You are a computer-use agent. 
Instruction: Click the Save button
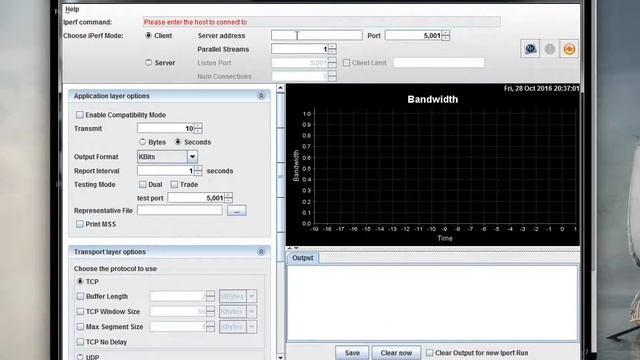[x=352, y=353]
